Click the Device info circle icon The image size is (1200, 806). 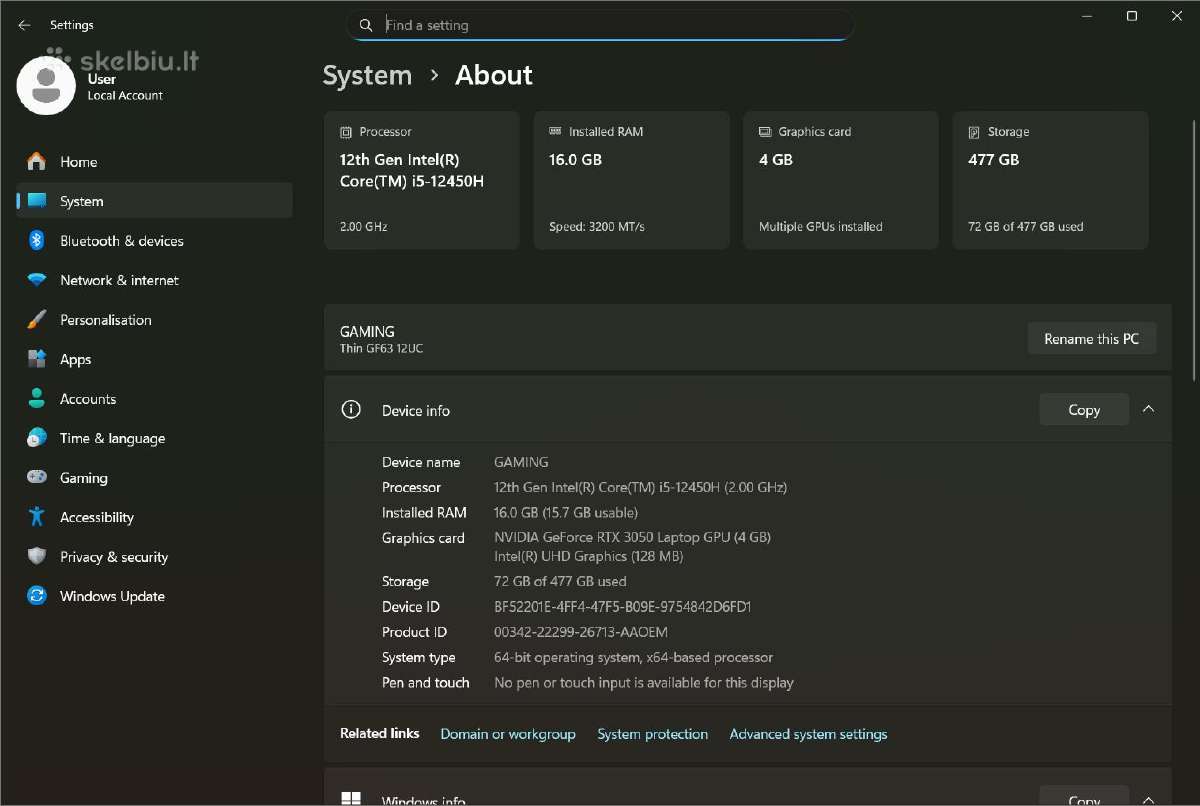click(x=351, y=410)
